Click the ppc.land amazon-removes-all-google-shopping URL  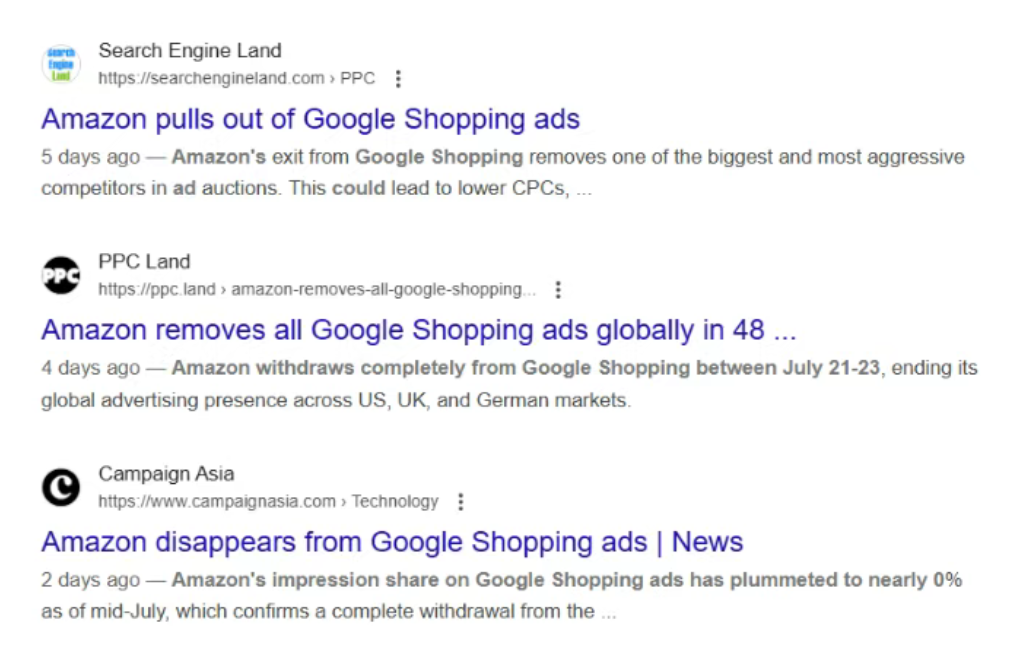pos(317,290)
